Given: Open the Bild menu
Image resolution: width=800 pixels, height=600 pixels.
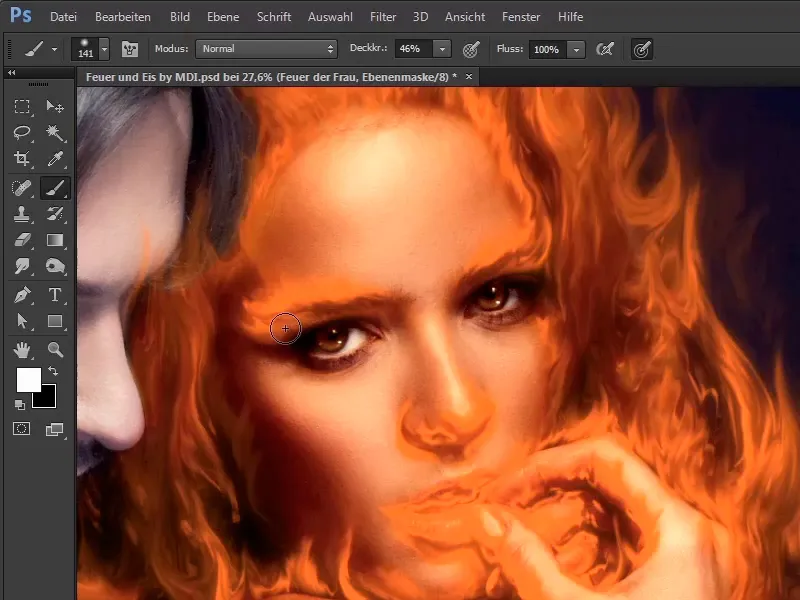Looking at the screenshot, I should [180, 17].
